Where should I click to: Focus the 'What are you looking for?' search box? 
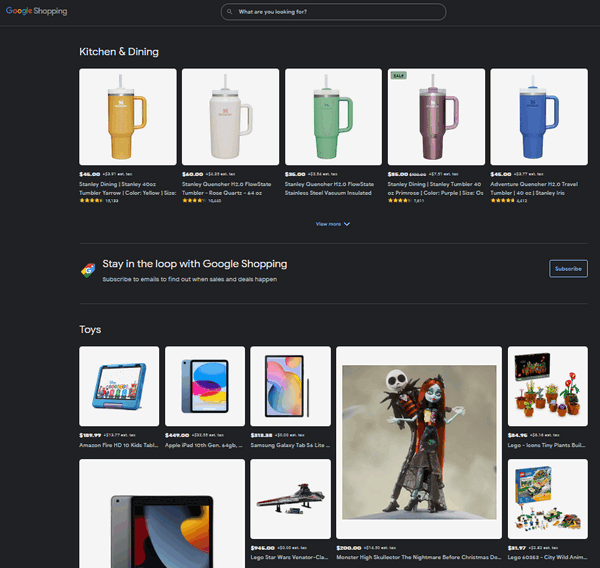tap(333, 12)
